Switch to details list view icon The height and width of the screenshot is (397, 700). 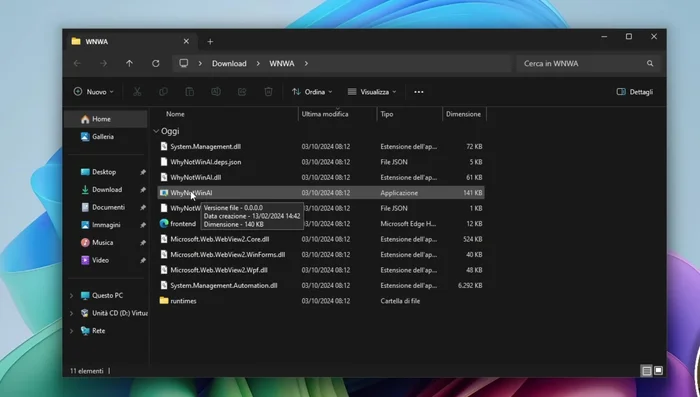[646, 371]
